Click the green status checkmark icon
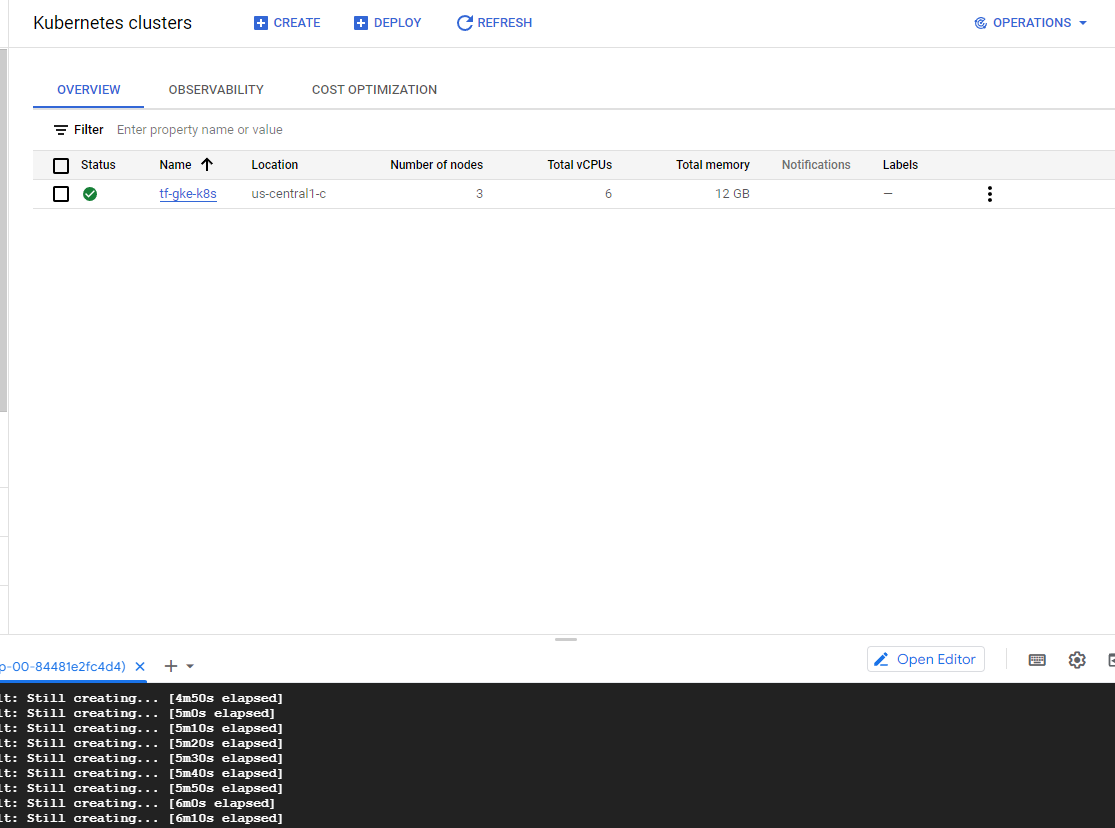The width and height of the screenshot is (1115, 828). click(x=90, y=193)
